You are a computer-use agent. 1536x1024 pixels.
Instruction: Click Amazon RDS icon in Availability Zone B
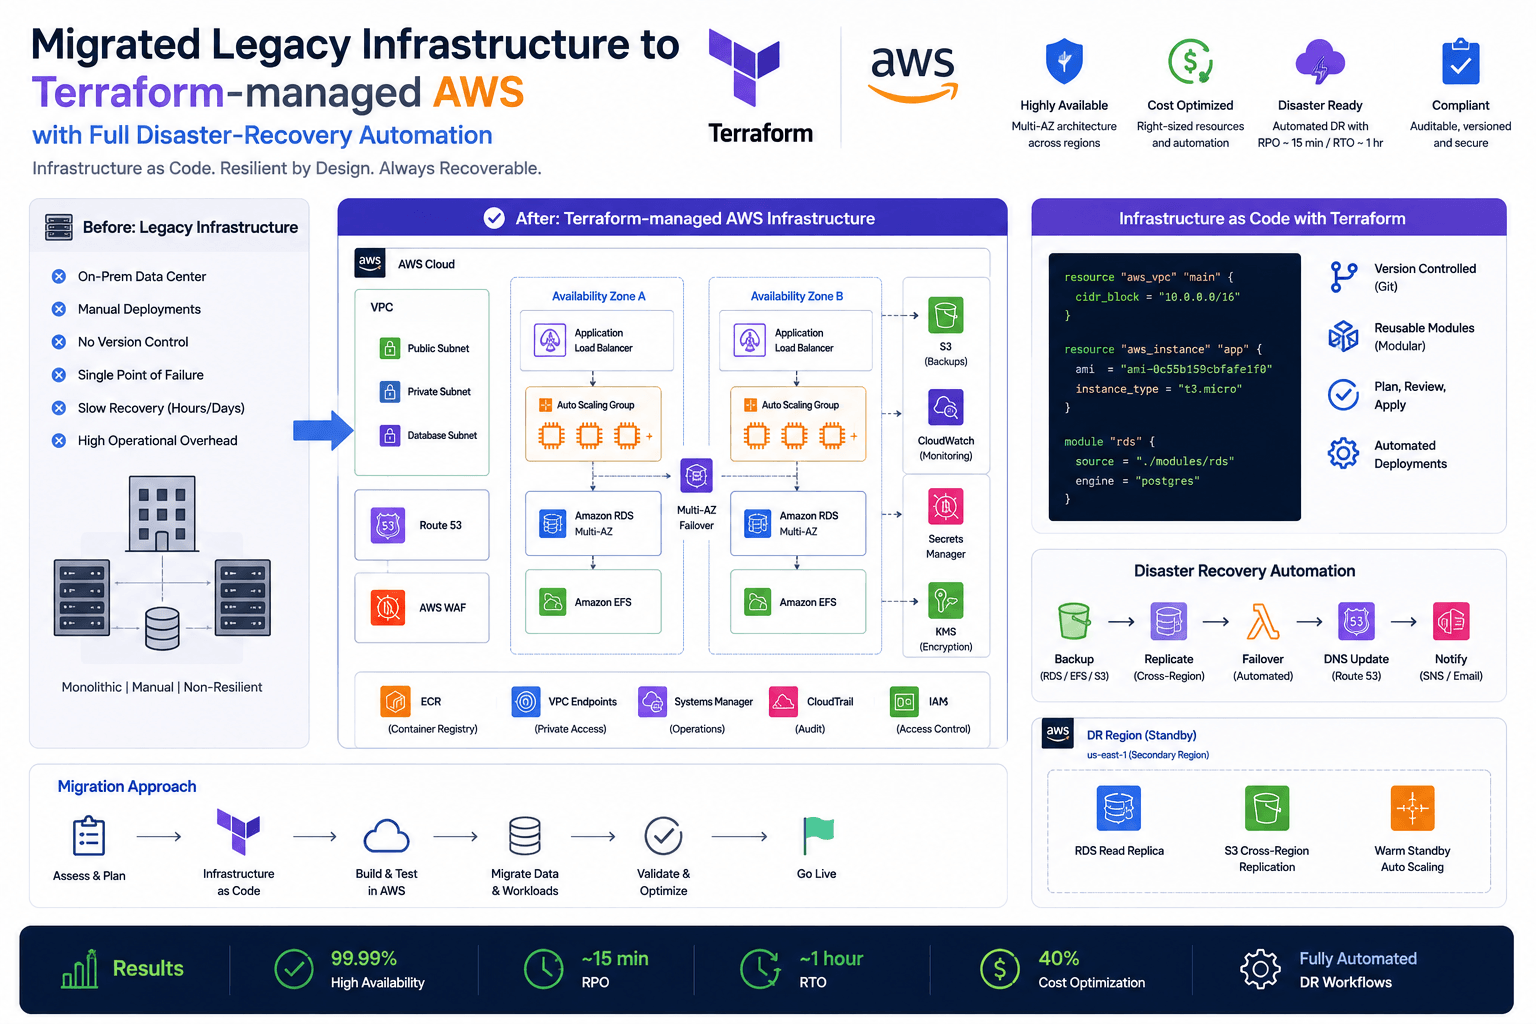coord(758,523)
